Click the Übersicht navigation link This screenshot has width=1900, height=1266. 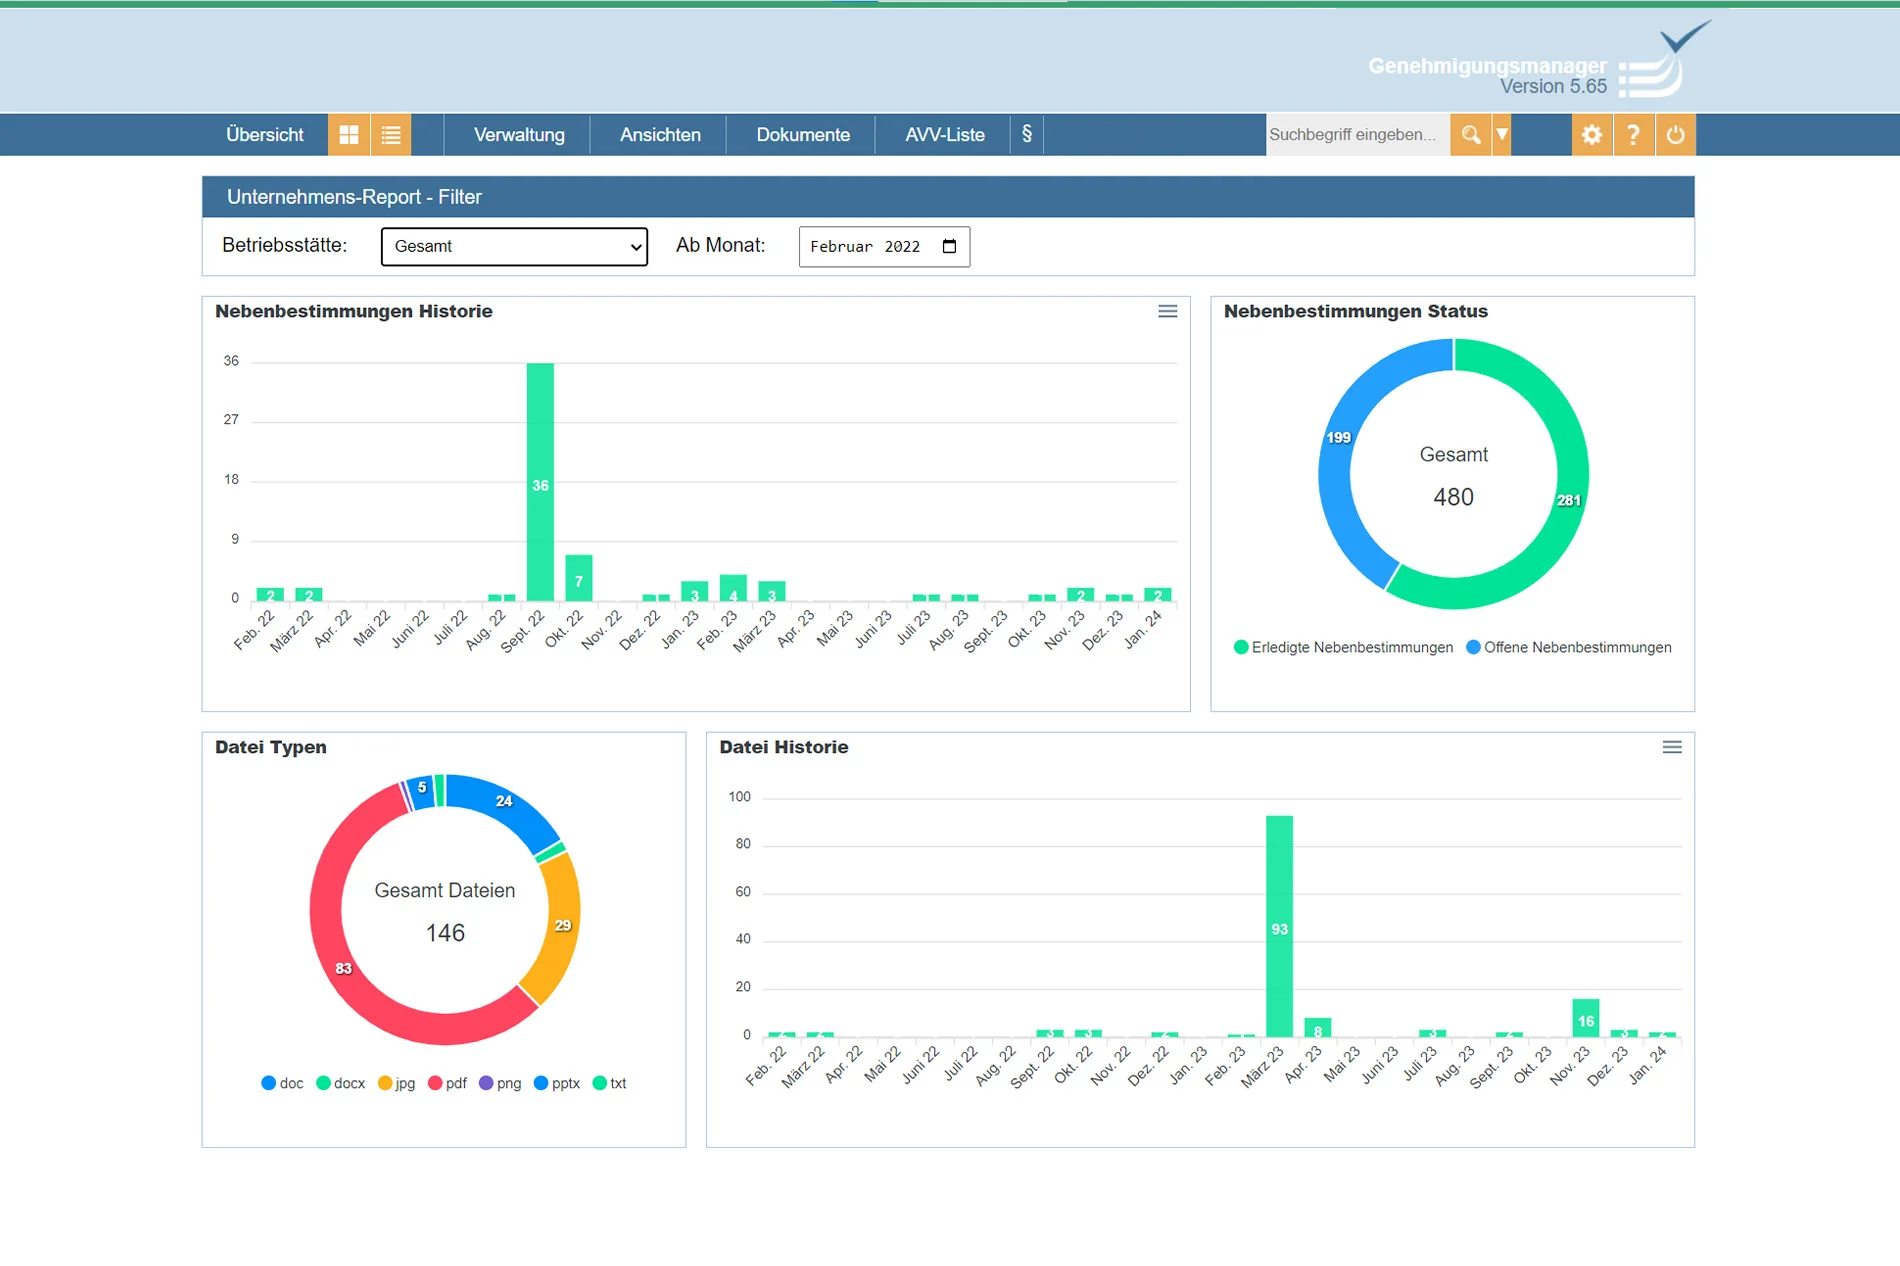coord(264,135)
